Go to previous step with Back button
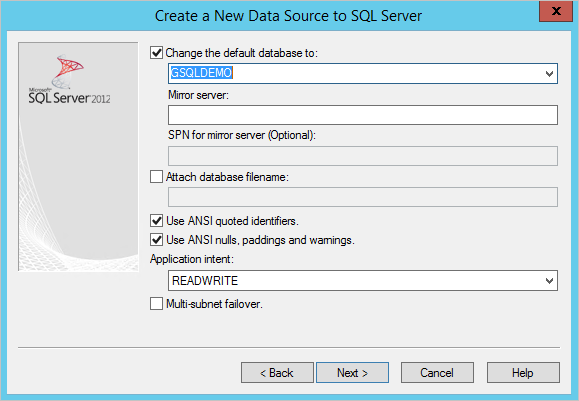This screenshot has width=579, height=401. pos(277,373)
